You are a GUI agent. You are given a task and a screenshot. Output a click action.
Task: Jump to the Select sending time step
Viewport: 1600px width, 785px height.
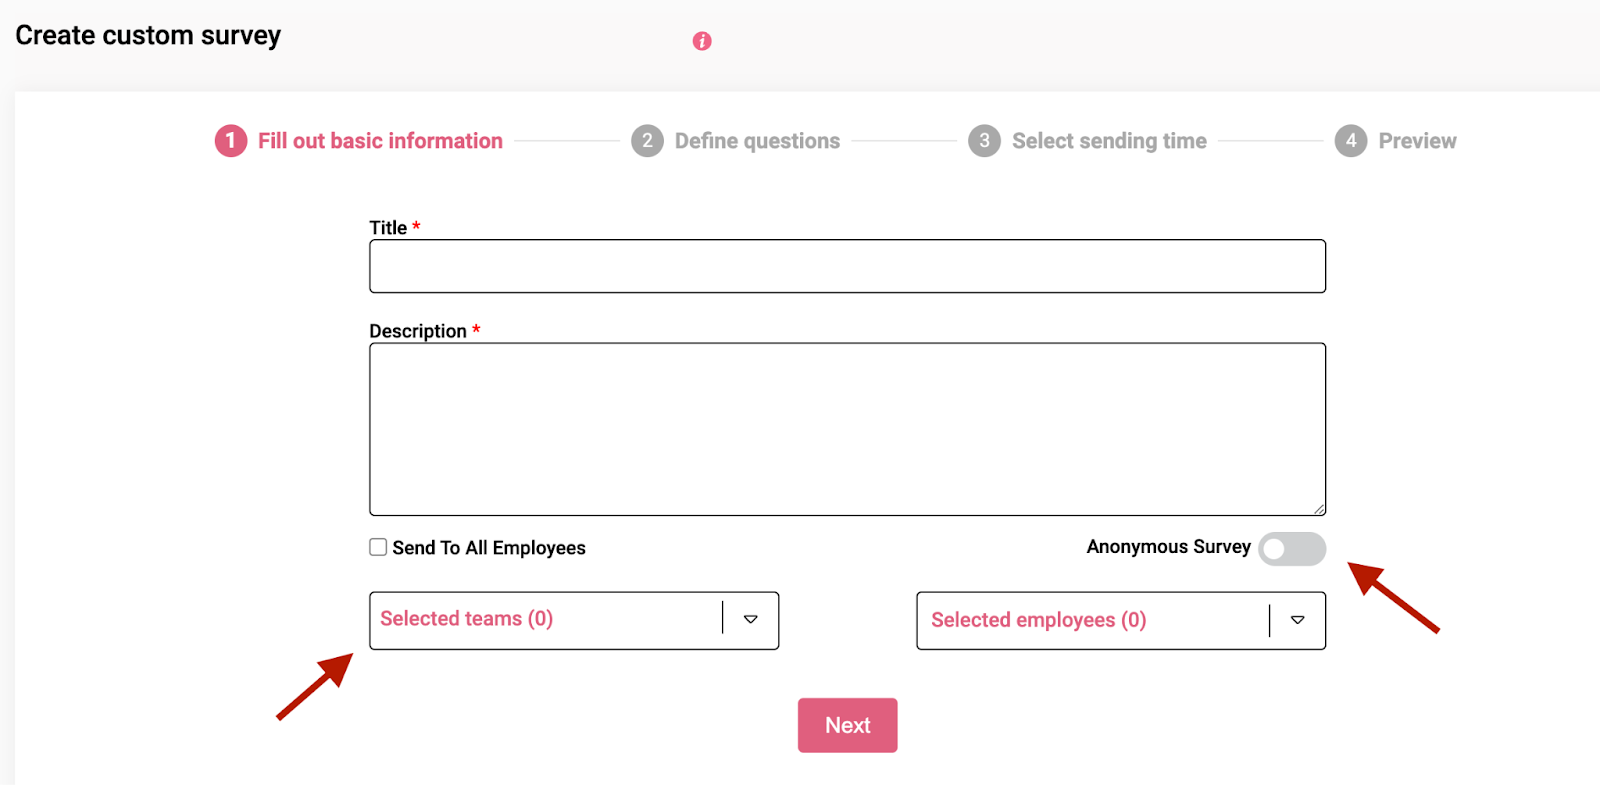[1109, 141]
